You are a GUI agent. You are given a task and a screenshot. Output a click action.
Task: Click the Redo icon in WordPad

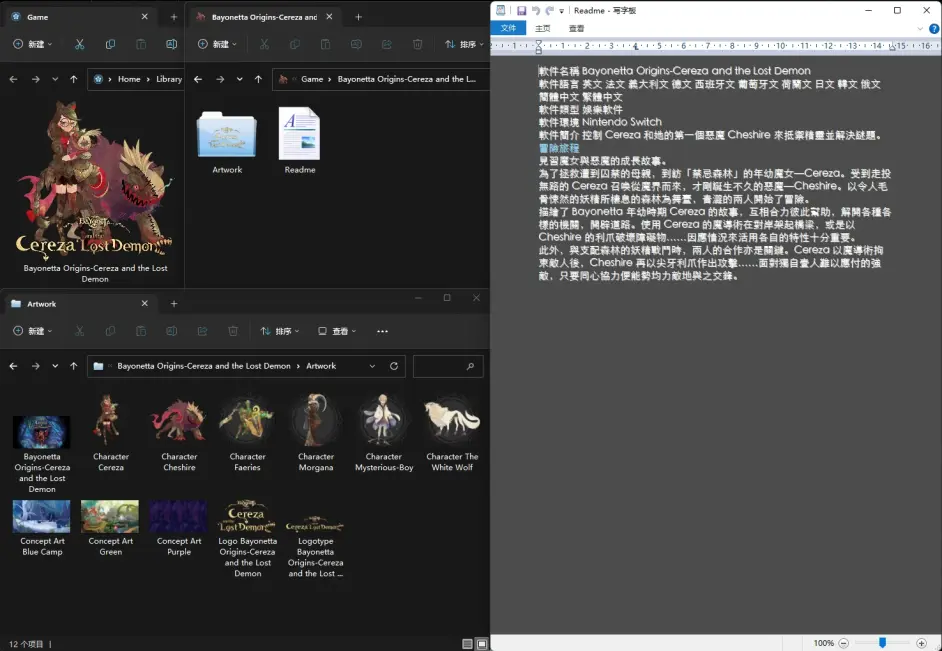(549, 10)
